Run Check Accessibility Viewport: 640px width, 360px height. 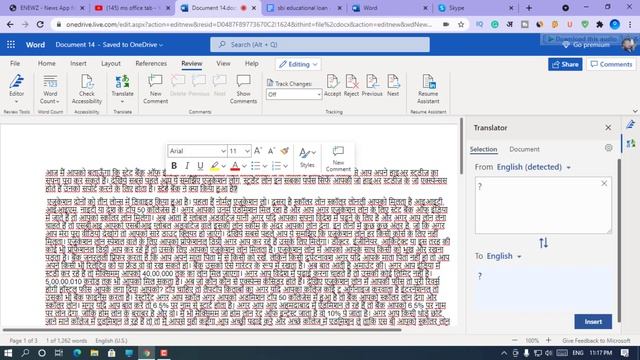click(x=87, y=89)
